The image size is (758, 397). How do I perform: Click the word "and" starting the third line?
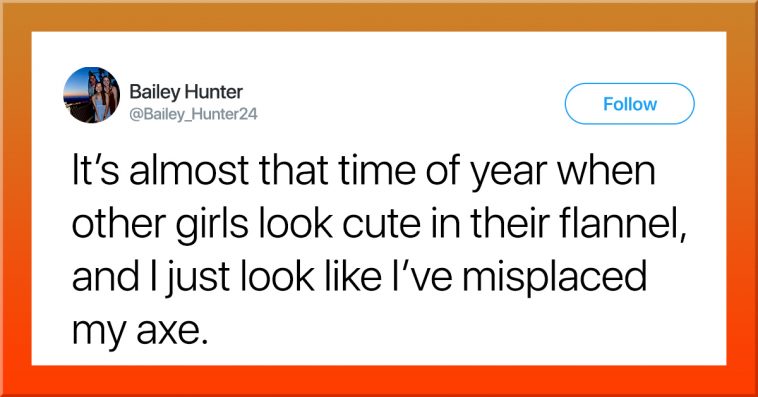click(105, 277)
